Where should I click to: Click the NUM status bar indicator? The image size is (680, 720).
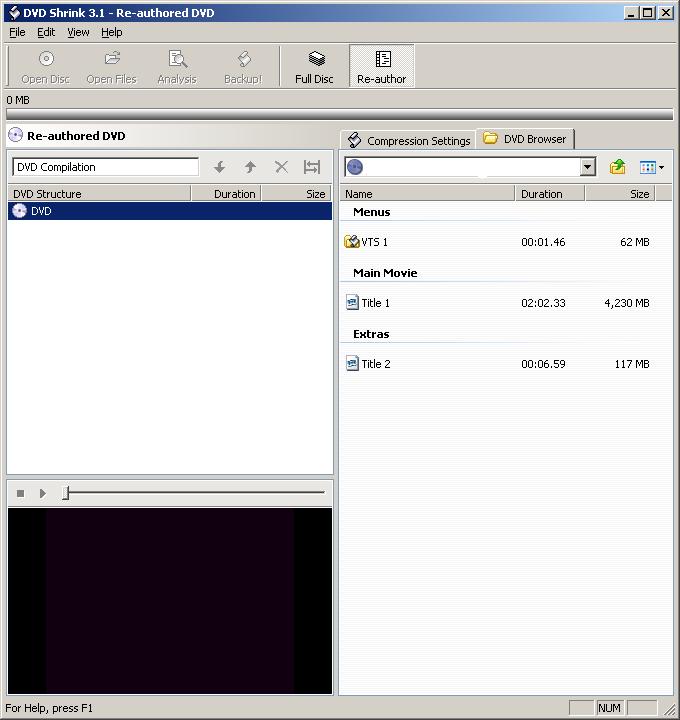tap(609, 708)
